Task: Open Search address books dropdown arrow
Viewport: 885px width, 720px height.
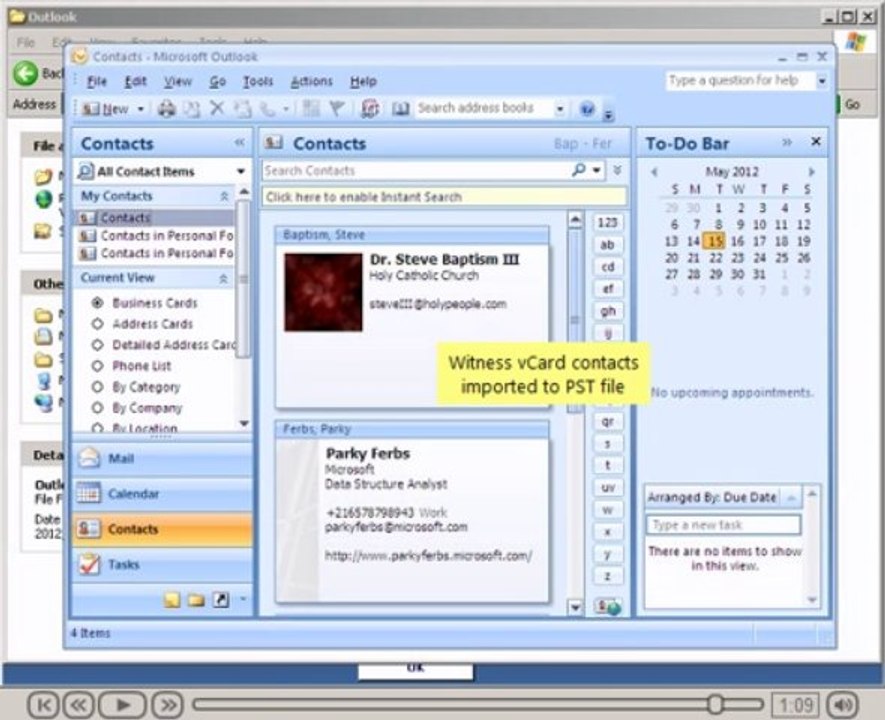Action: click(x=559, y=108)
